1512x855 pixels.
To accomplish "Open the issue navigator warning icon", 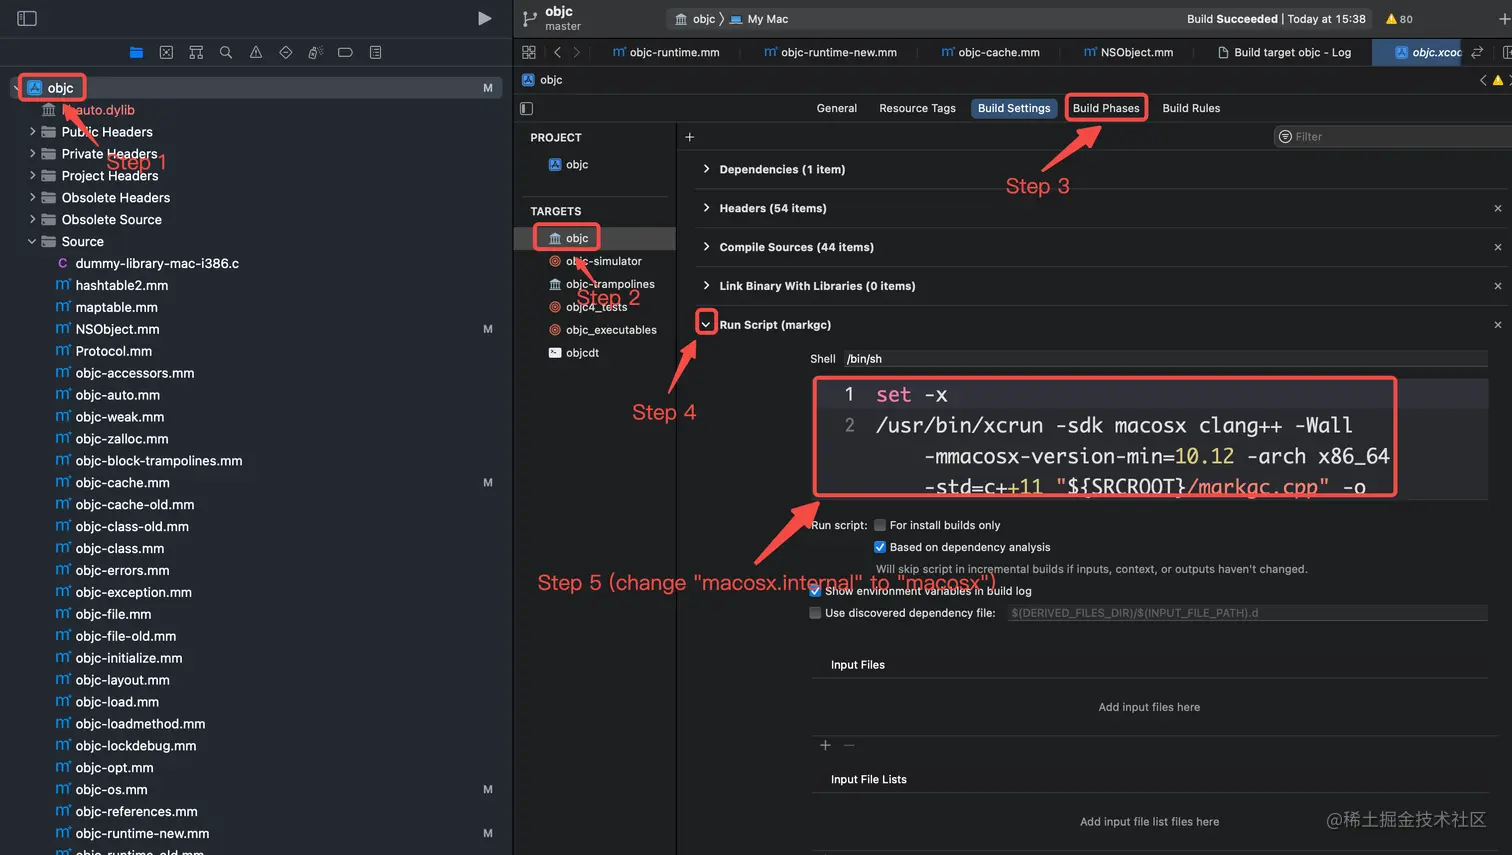I will tap(256, 52).
